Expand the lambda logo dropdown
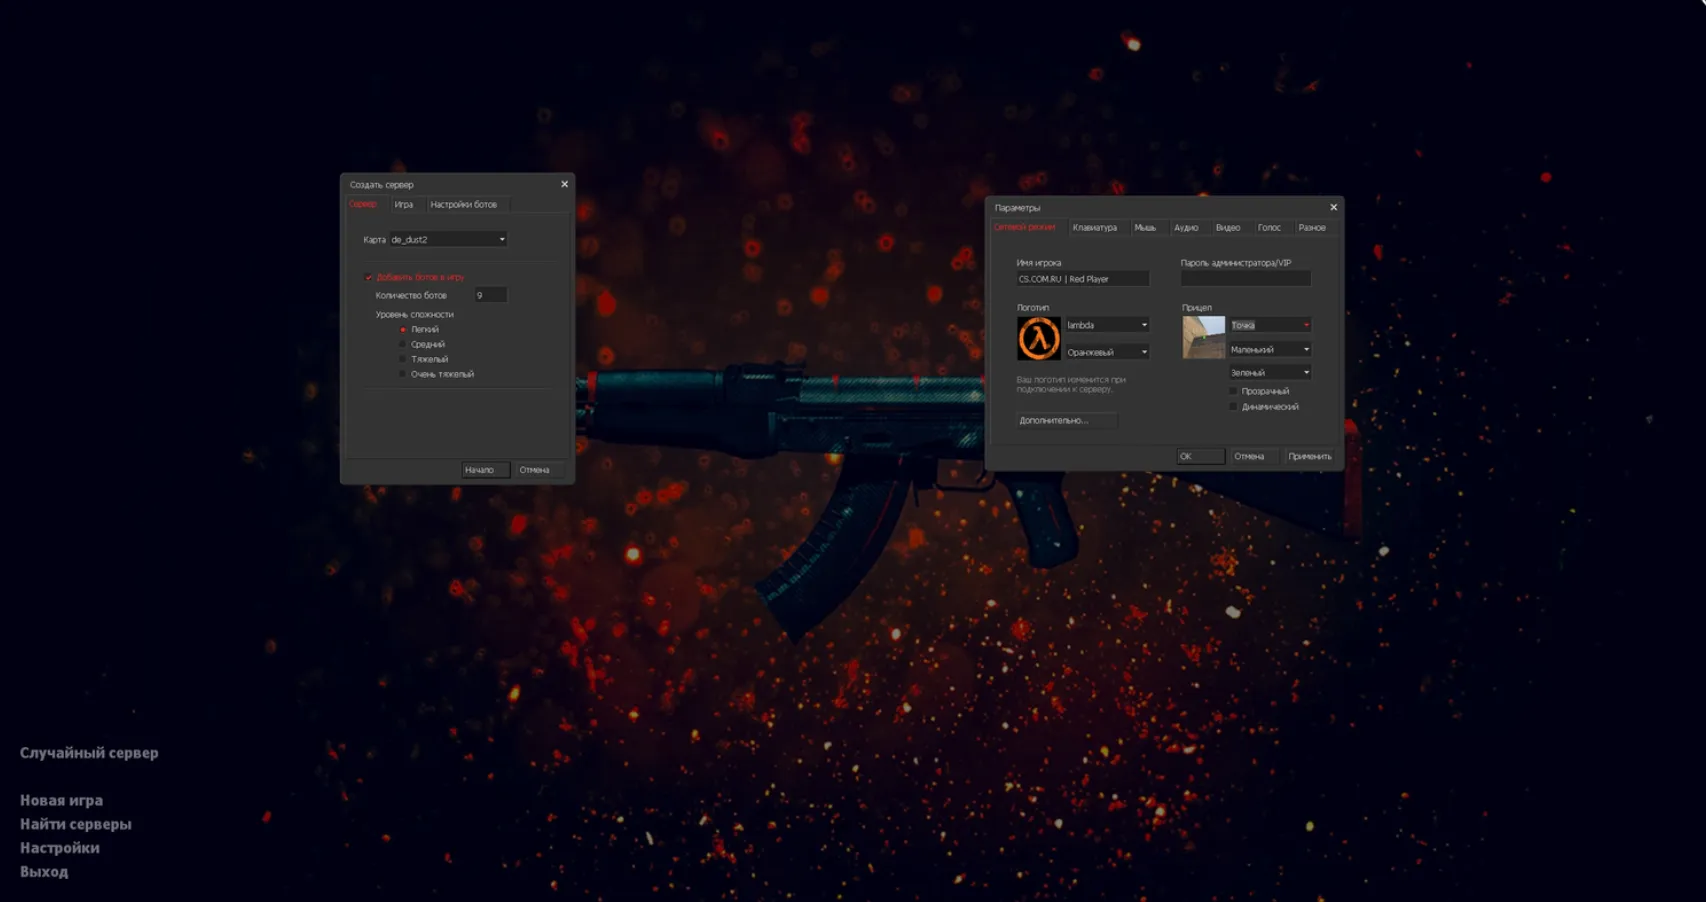This screenshot has width=1706, height=902. tap(1107, 325)
